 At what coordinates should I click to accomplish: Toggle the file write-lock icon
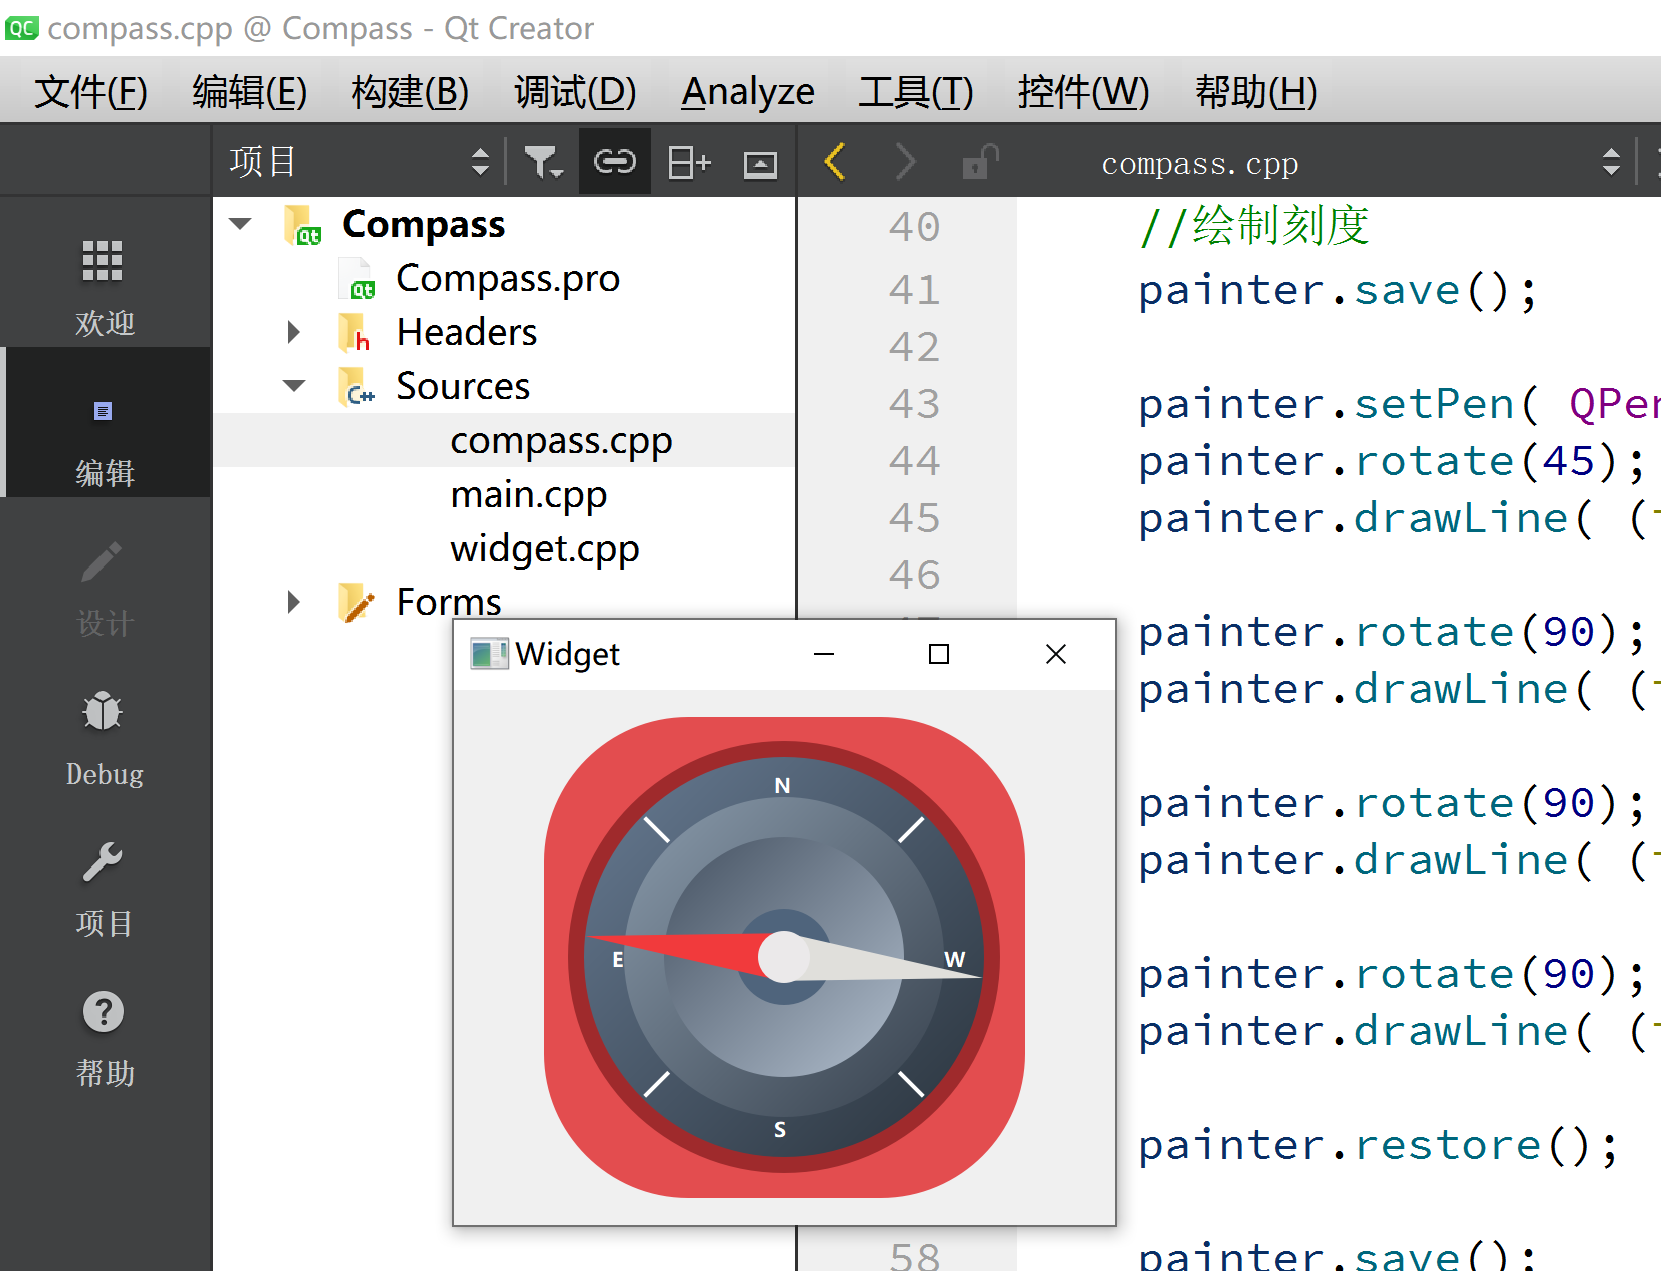980,162
